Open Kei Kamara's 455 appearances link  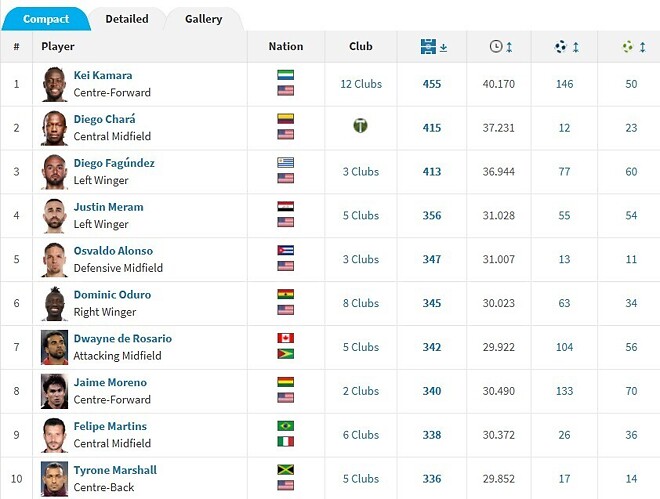pyautogui.click(x=432, y=84)
